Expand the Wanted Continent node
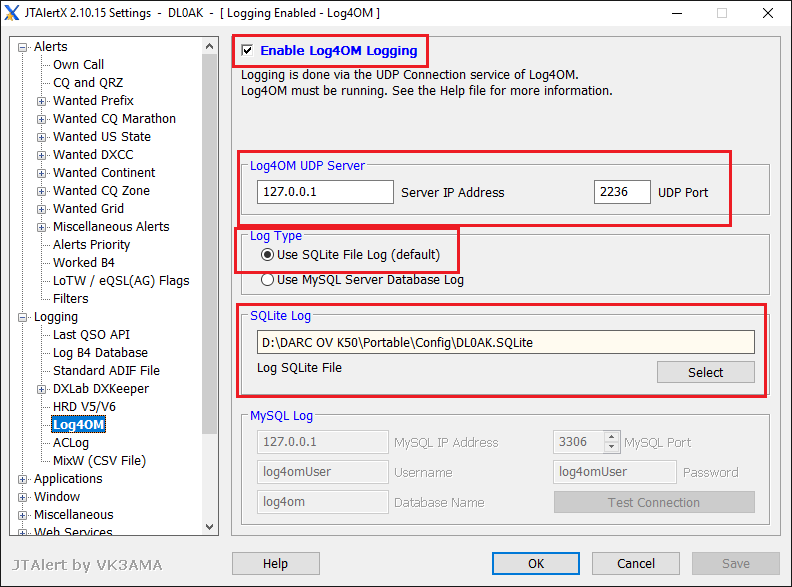 [41, 173]
